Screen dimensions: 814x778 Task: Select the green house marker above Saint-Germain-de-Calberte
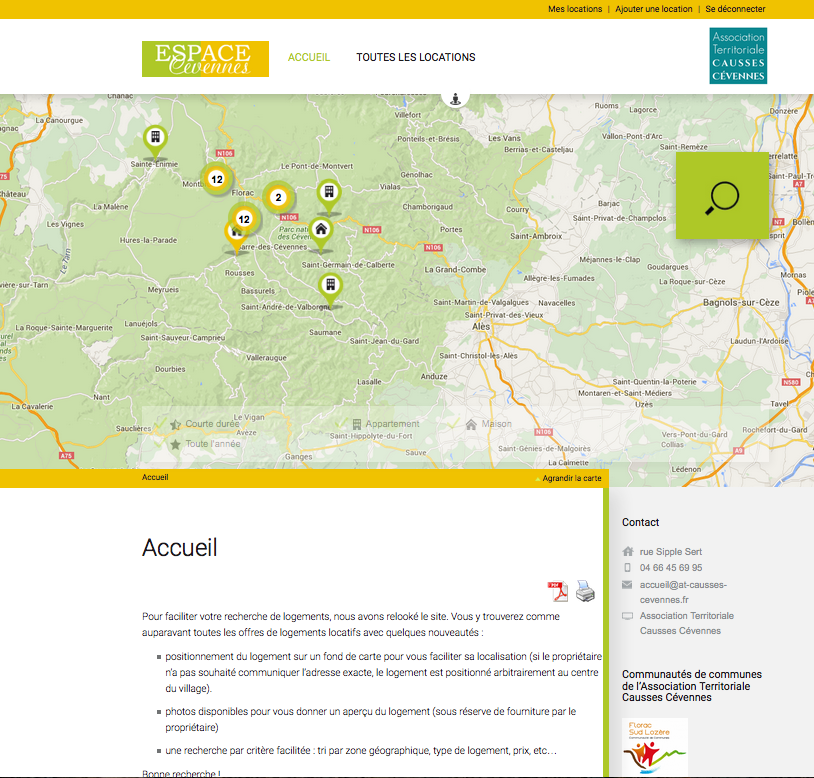tap(321, 233)
